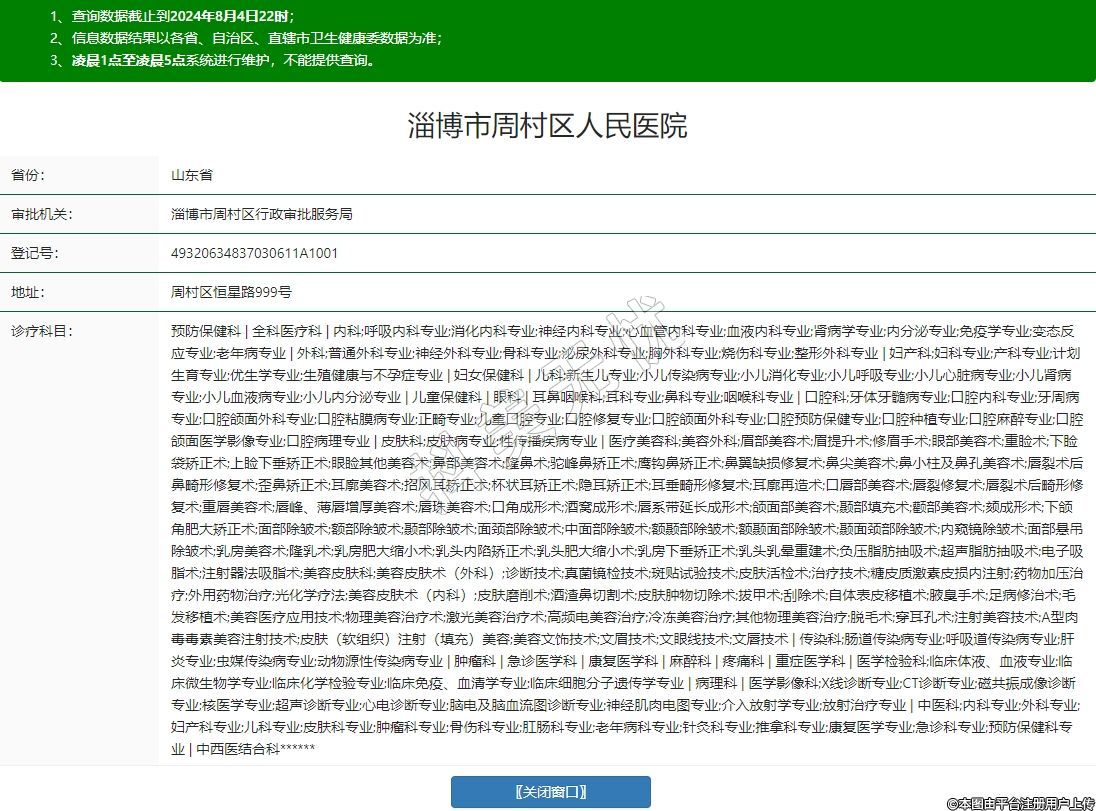The height and width of the screenshot is (811, 1096).
Task: Click the 山东省 province value
Action: tap(191, 175)
